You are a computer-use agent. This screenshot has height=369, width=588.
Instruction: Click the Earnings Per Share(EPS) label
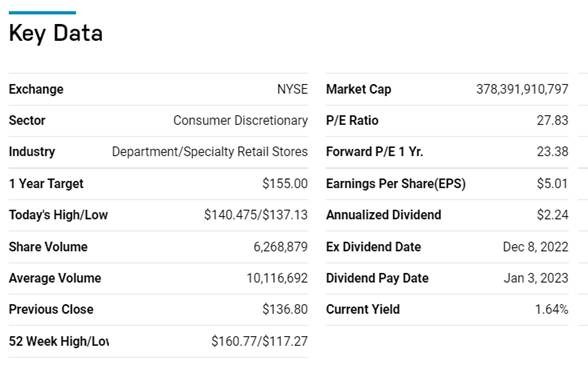click(396, 184)
